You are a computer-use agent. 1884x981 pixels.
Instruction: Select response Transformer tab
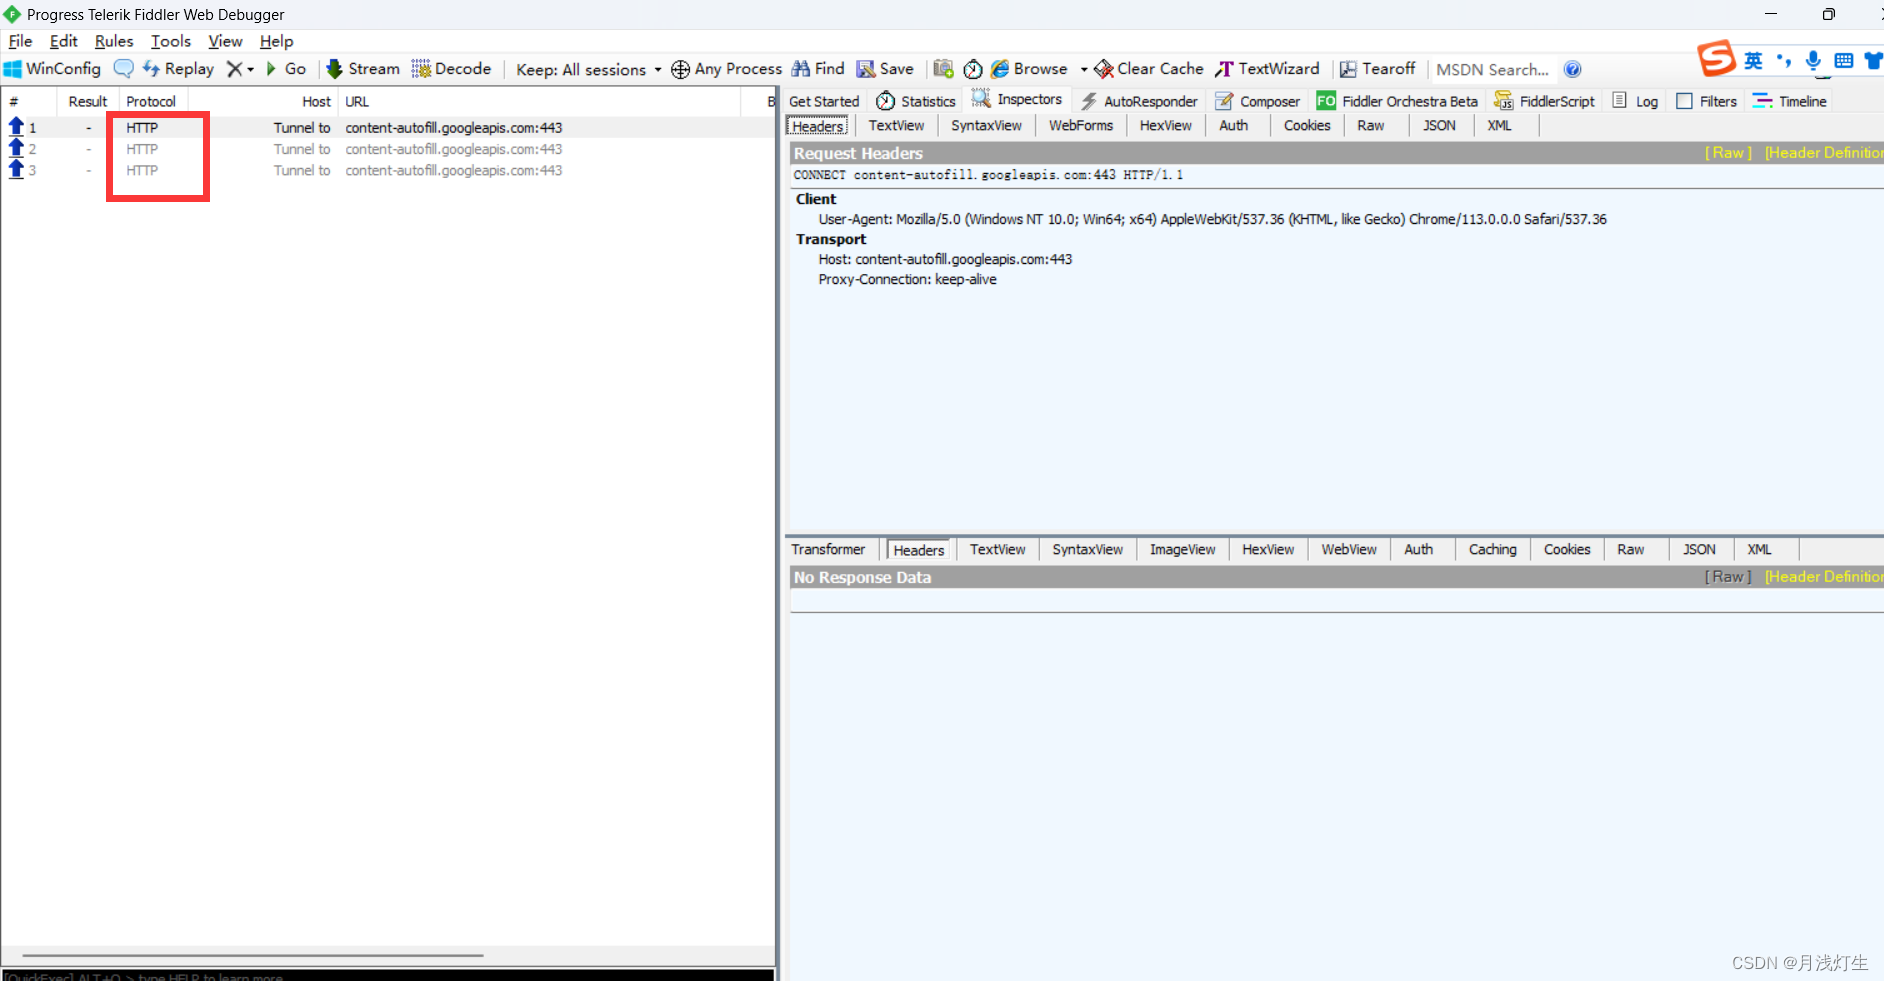828,549
